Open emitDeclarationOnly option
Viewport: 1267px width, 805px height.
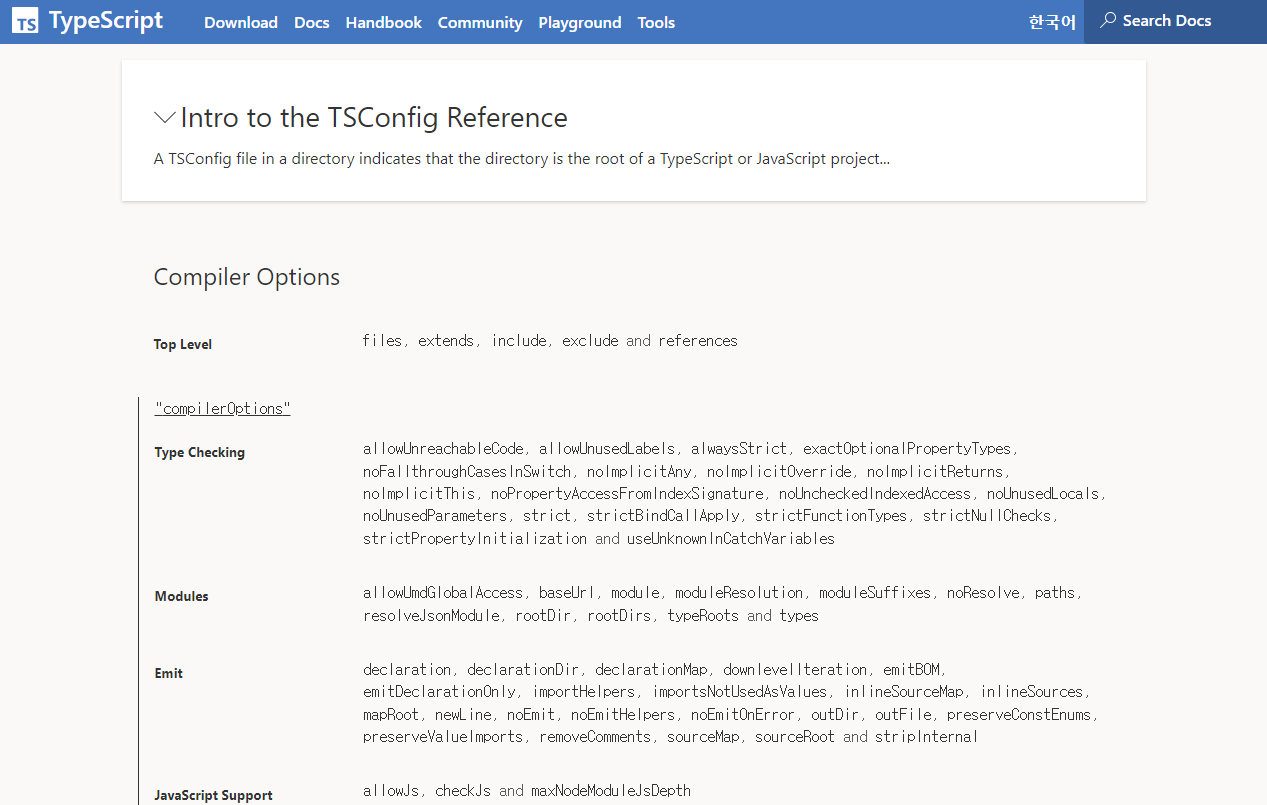click(439, 692)
